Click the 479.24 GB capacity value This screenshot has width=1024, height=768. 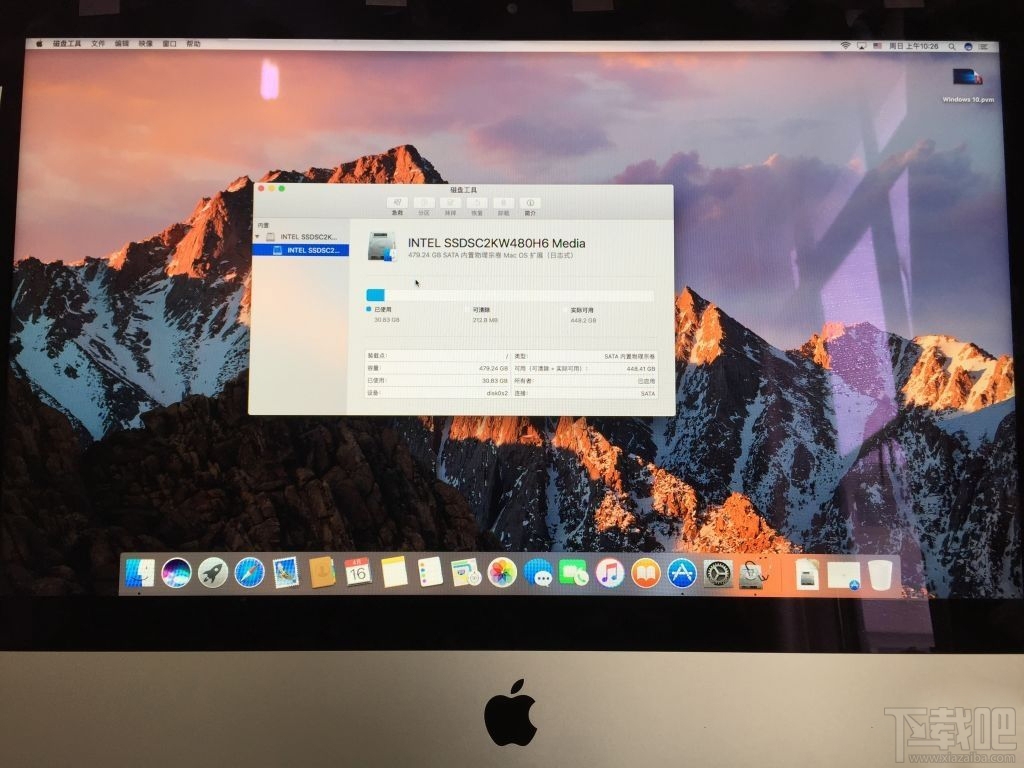coord(493,368)
